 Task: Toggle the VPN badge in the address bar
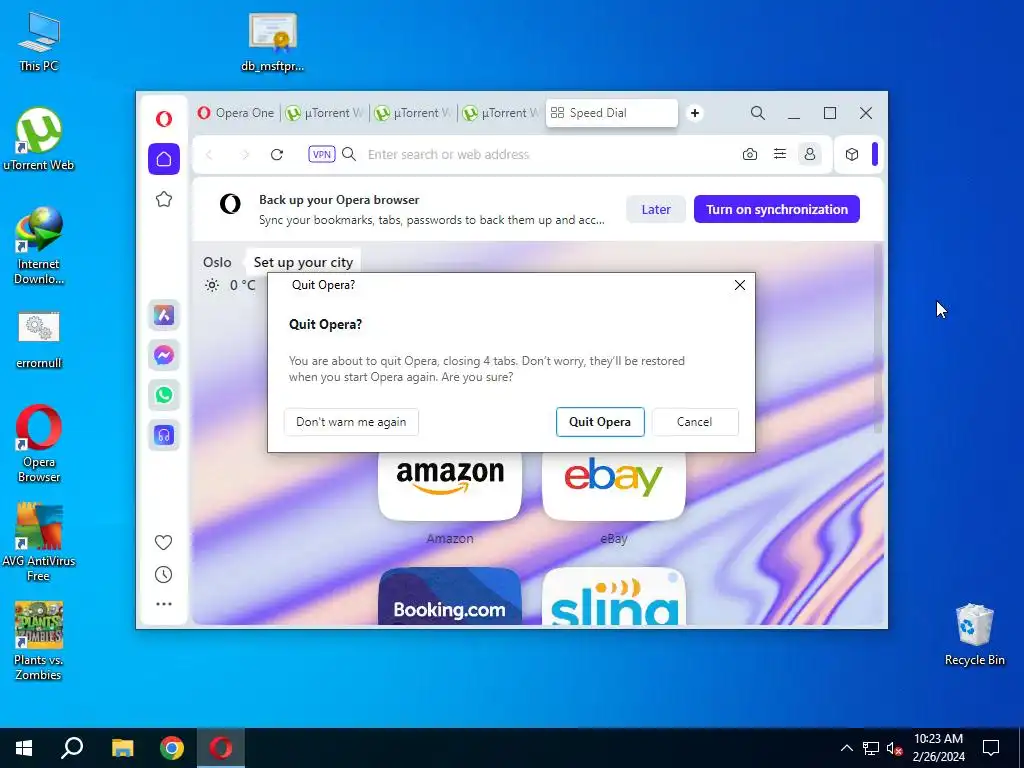click(x=321, y=154)
